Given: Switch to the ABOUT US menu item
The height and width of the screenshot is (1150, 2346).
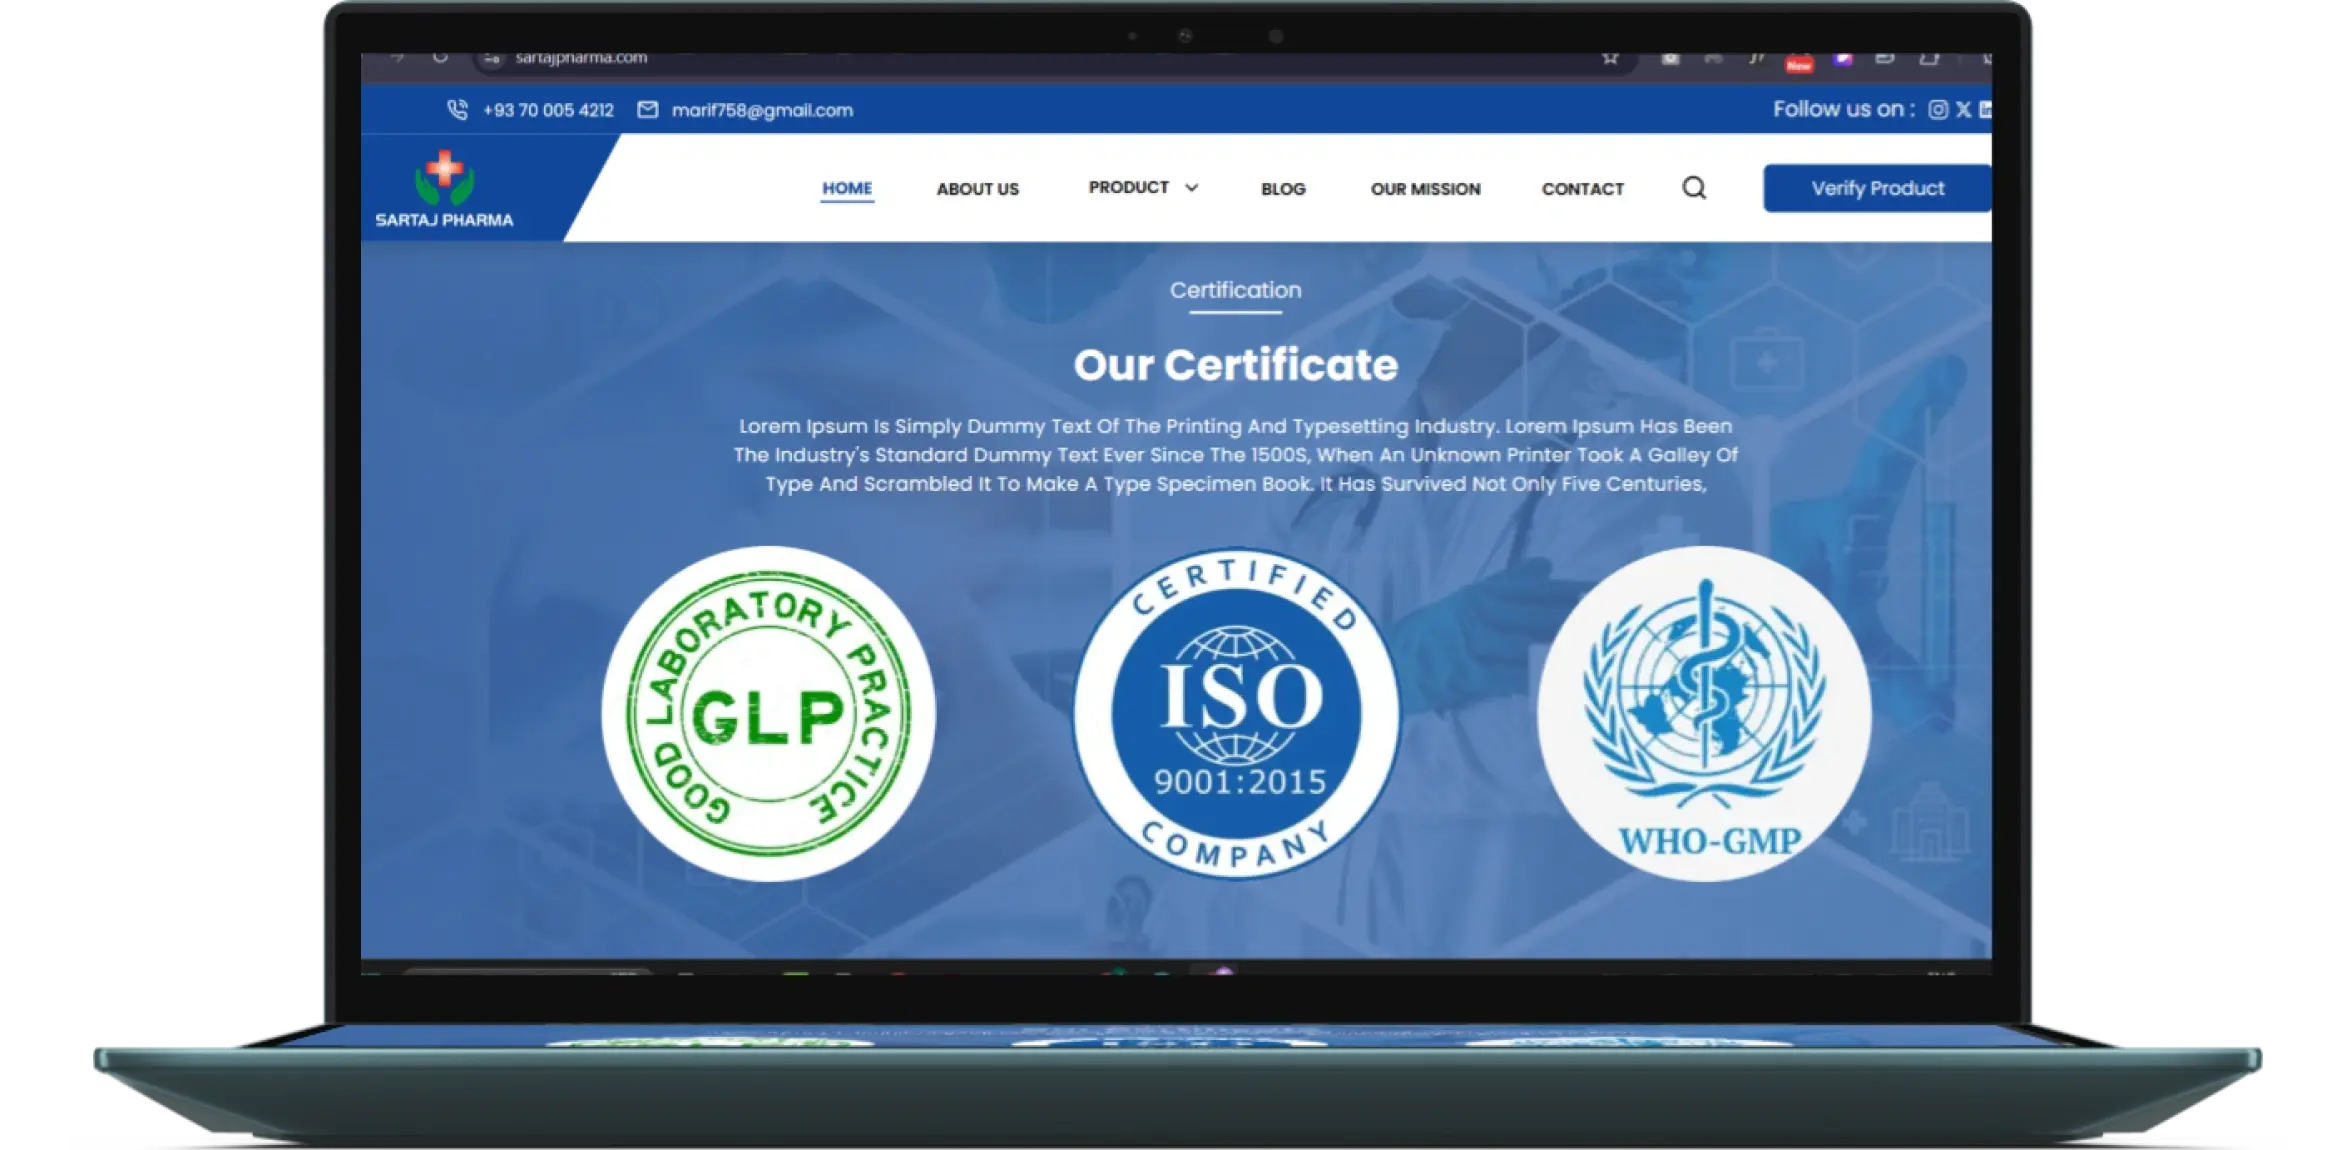Looking at the screenshot, I should [977, 189].
